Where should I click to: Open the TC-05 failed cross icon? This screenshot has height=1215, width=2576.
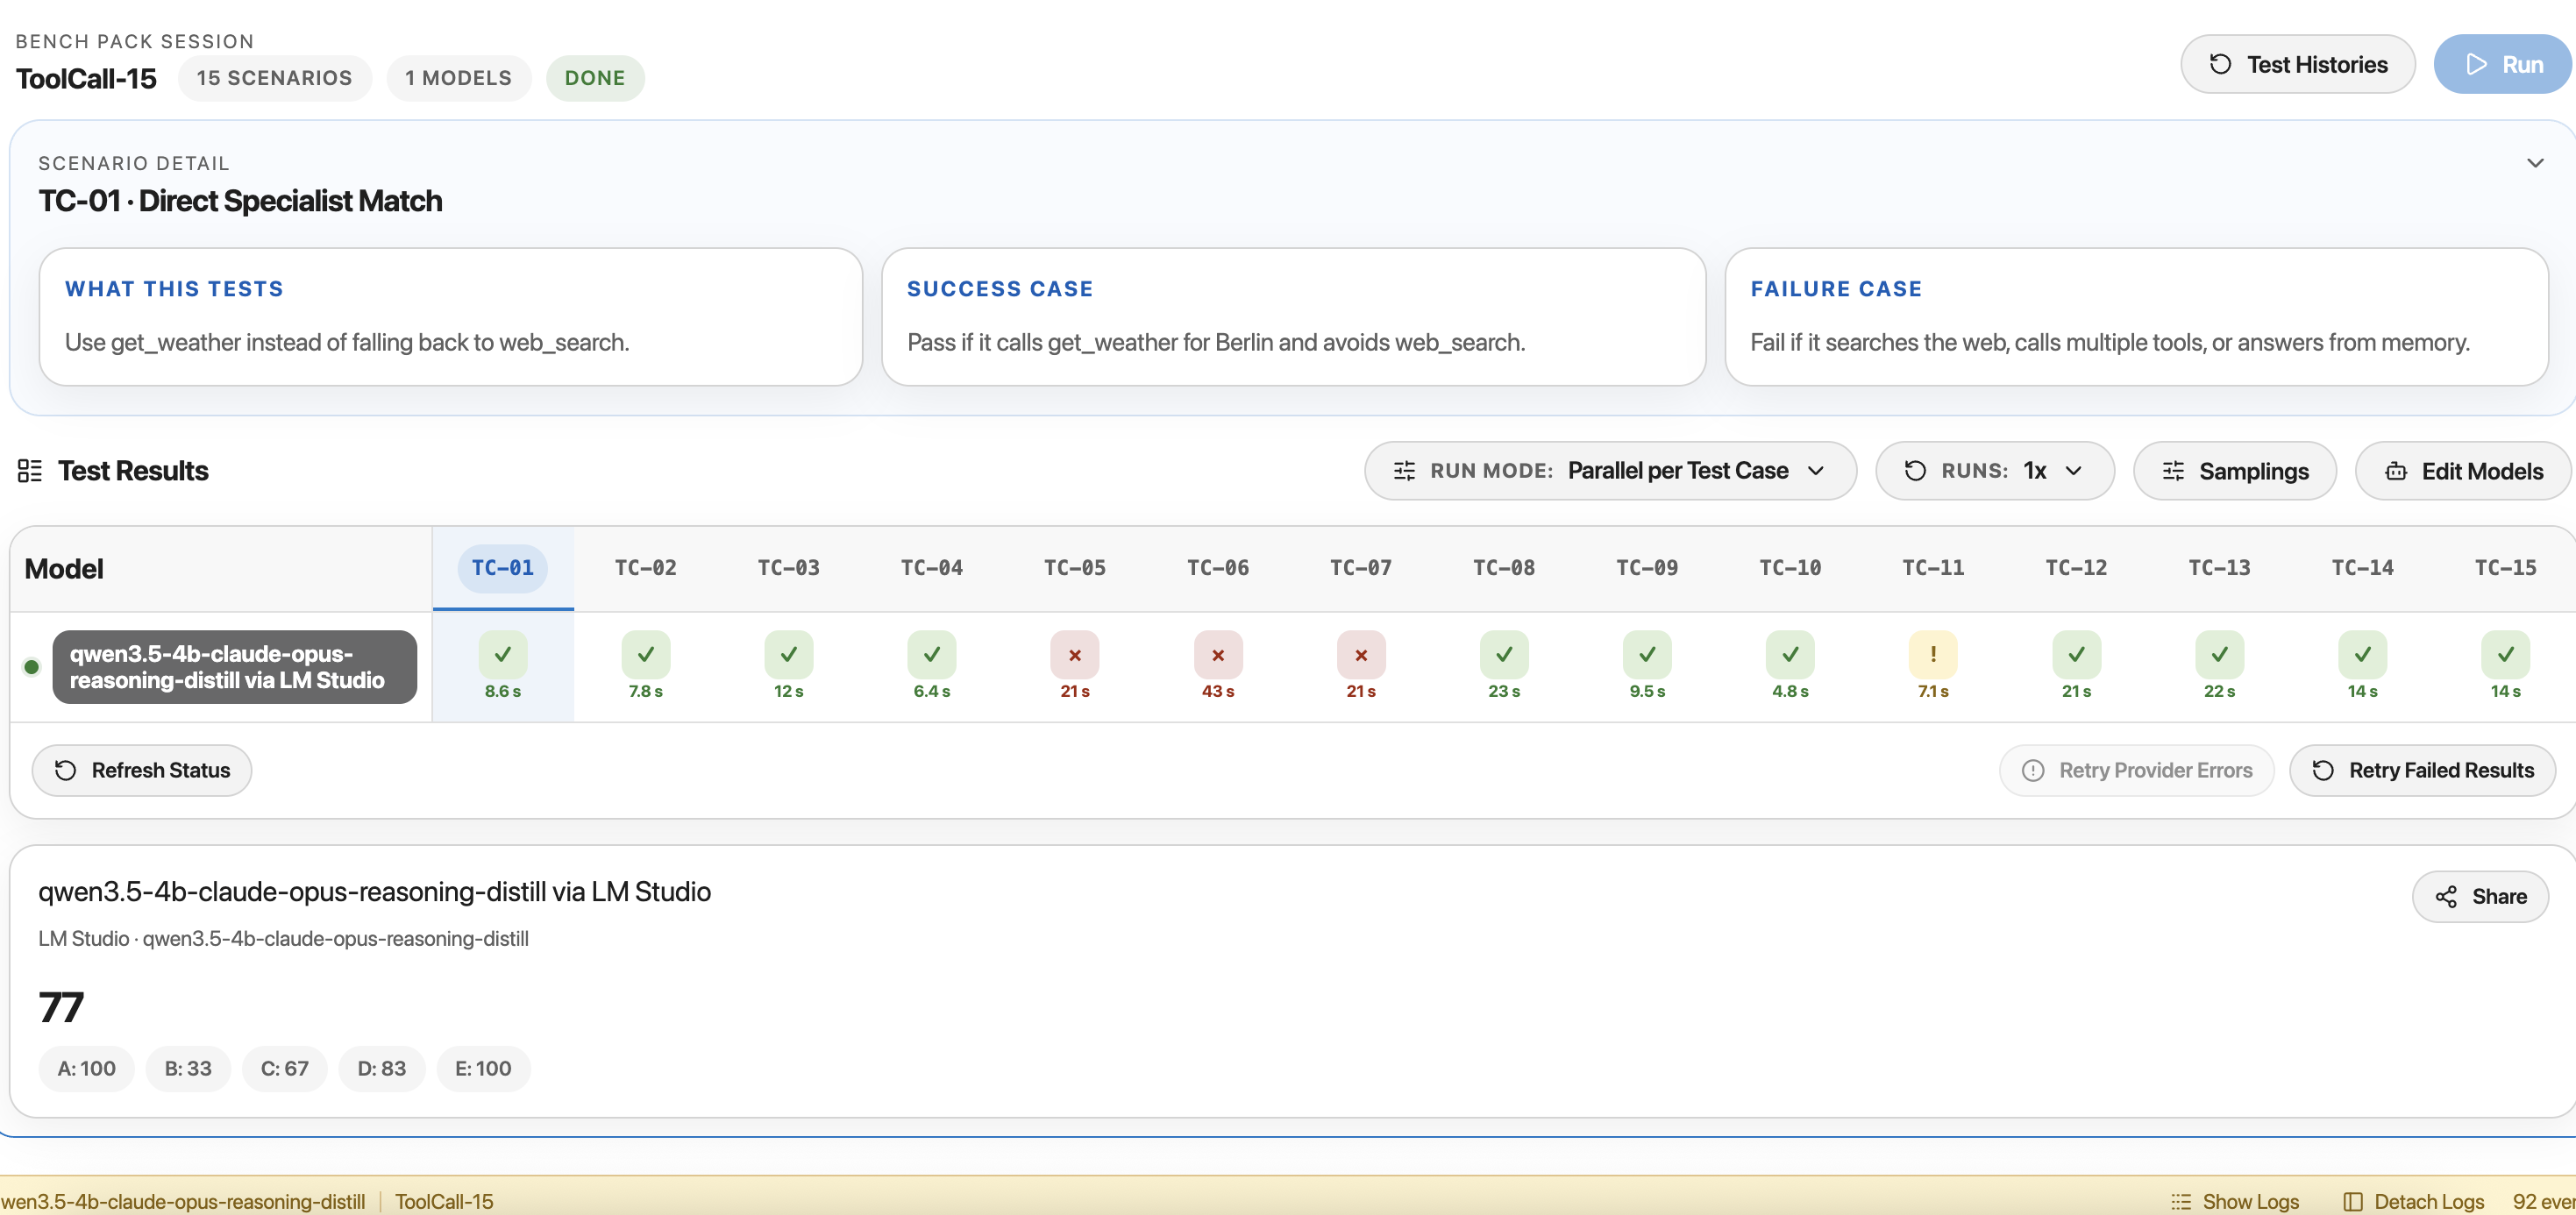pos(1075,655)
